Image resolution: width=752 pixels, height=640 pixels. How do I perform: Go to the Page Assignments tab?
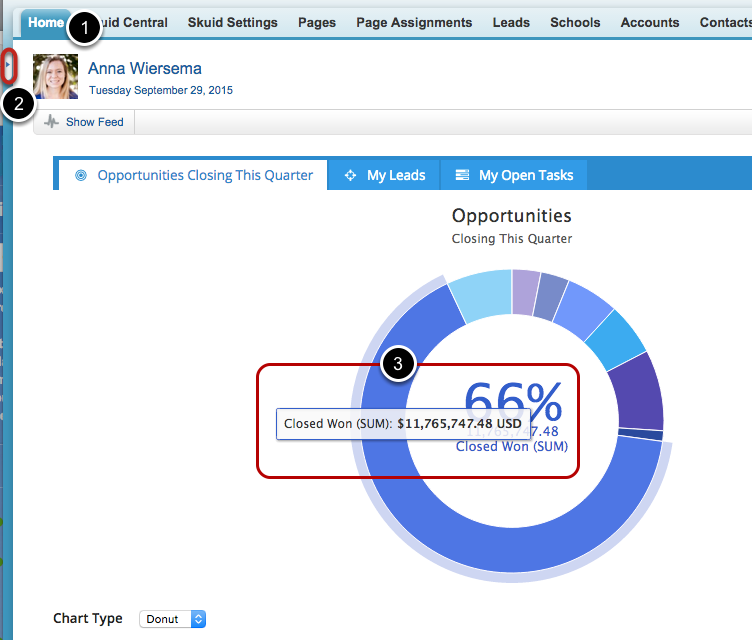click(x=414, y=22)
